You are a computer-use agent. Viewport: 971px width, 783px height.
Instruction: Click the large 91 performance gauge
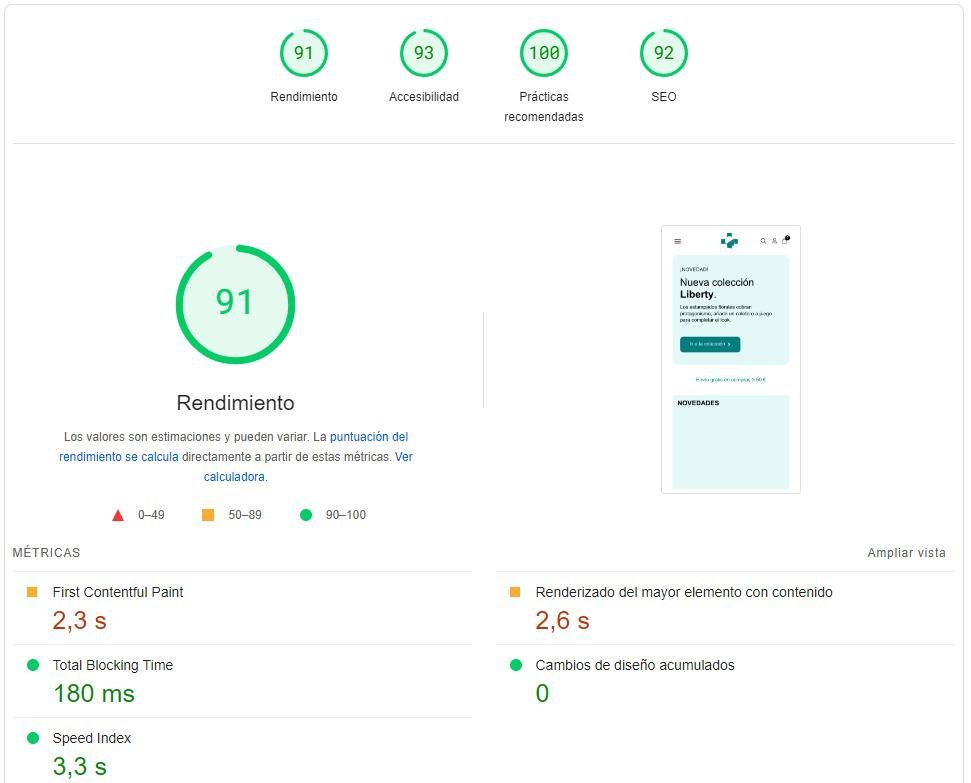coord(235,304)
